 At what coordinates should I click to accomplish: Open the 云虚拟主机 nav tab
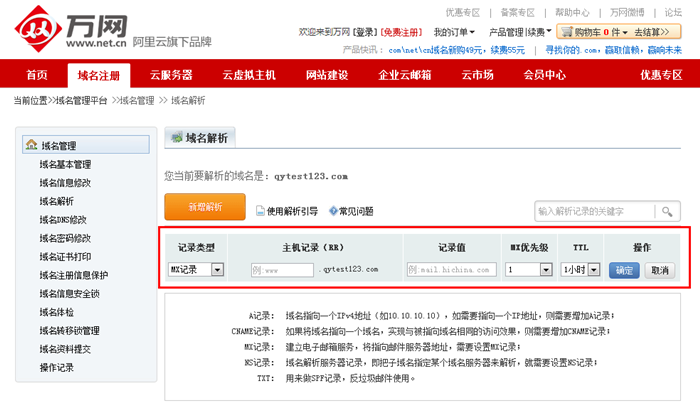pyautogui.click(x=249, y=75)
